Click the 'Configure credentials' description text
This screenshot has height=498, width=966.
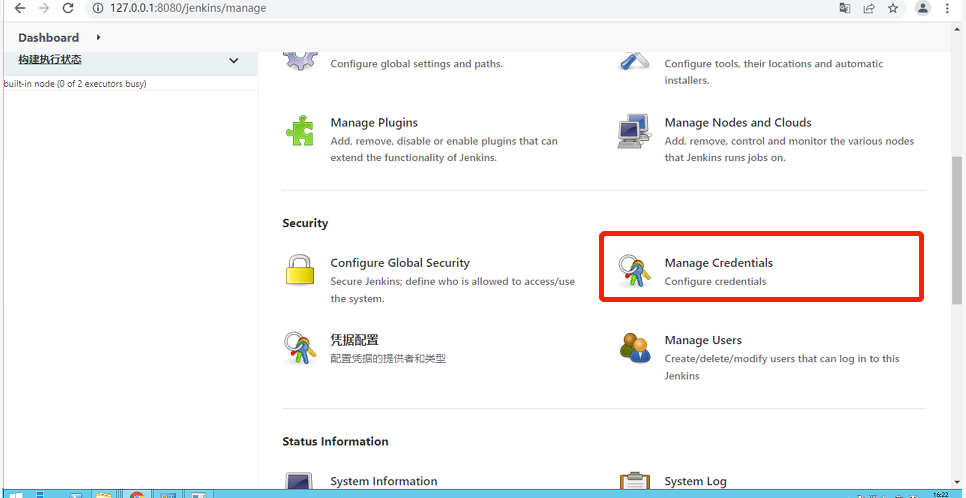tap(715, 282)
